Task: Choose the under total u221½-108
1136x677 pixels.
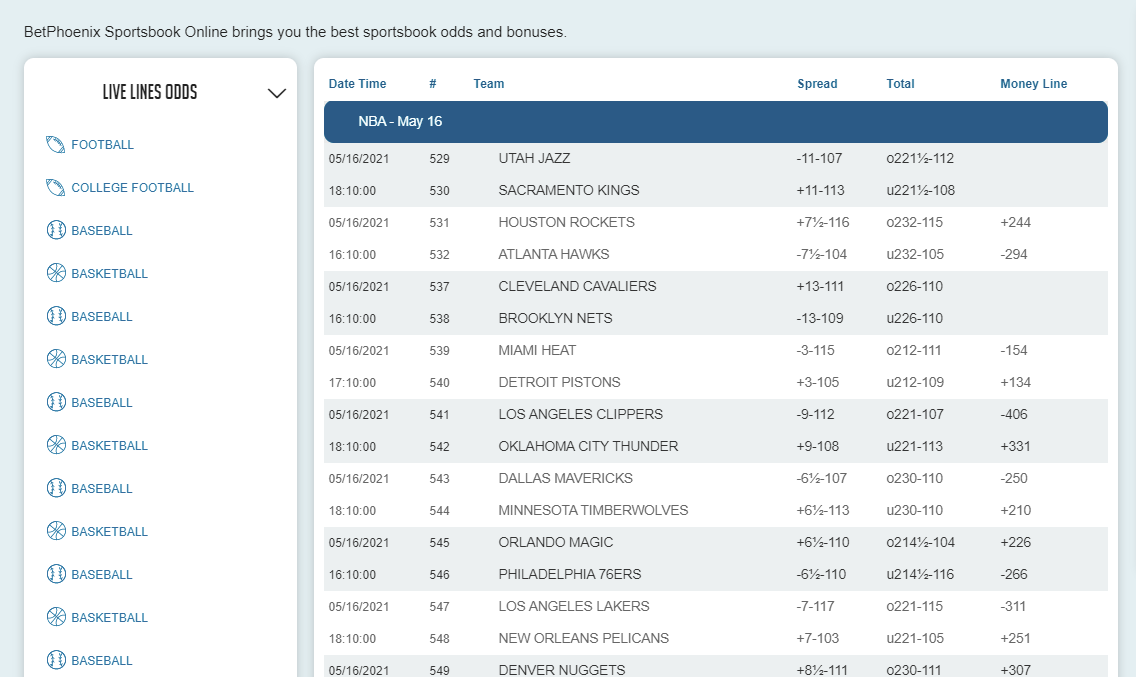Action: tap(921, 191)
